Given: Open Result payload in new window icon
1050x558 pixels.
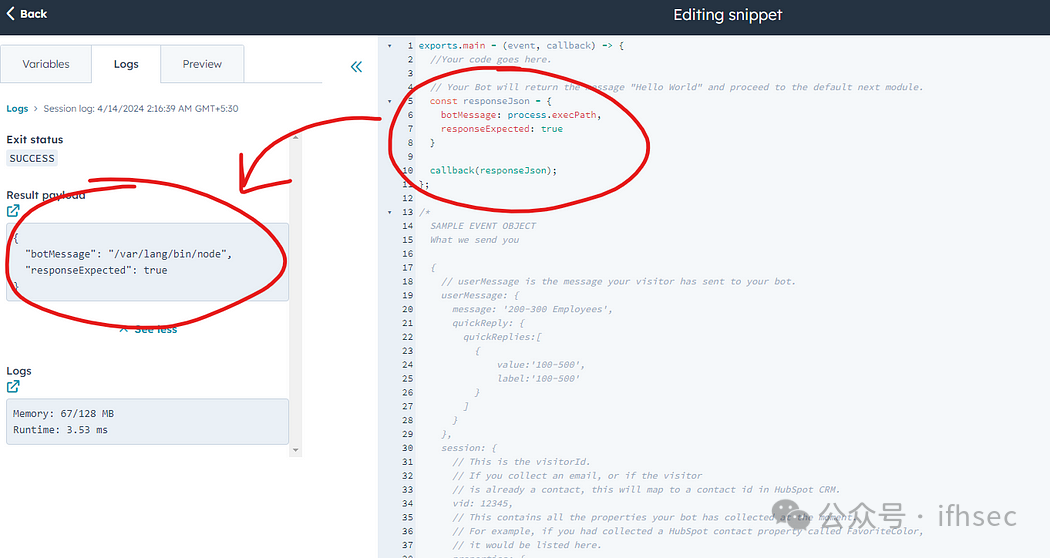Looking at the screenshot, I should coord(13,211).
